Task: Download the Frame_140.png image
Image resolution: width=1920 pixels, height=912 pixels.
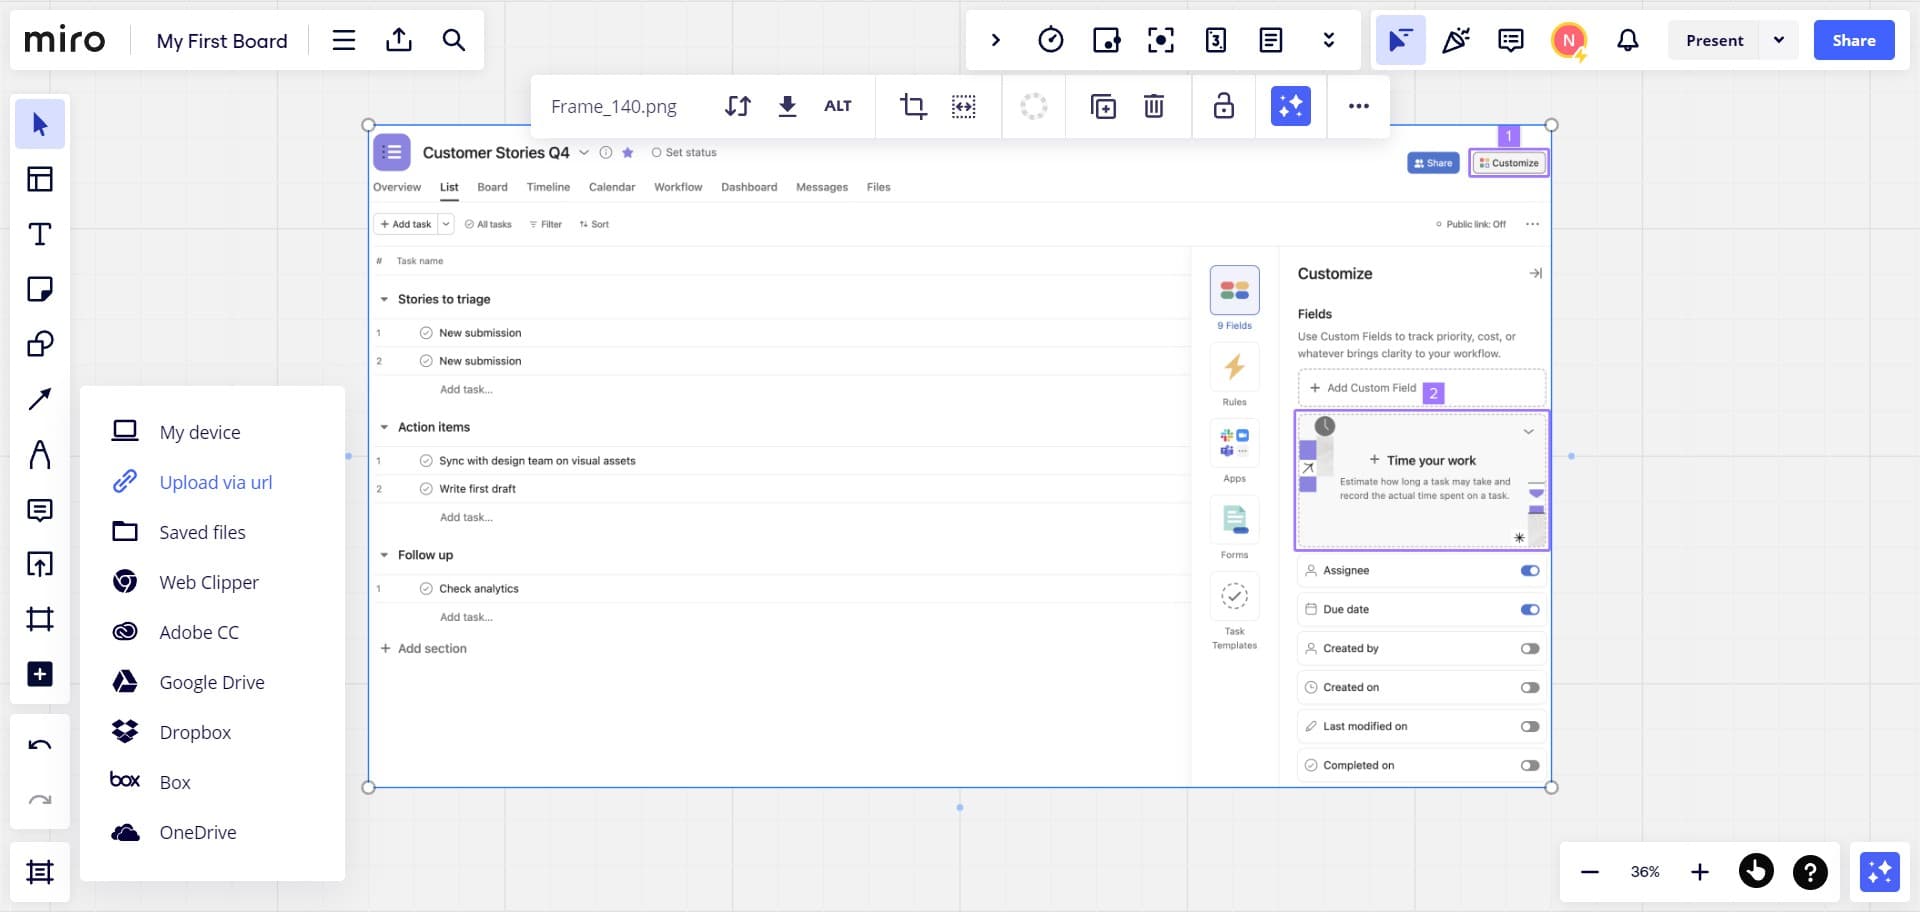Action: click(x=787, y=106)
